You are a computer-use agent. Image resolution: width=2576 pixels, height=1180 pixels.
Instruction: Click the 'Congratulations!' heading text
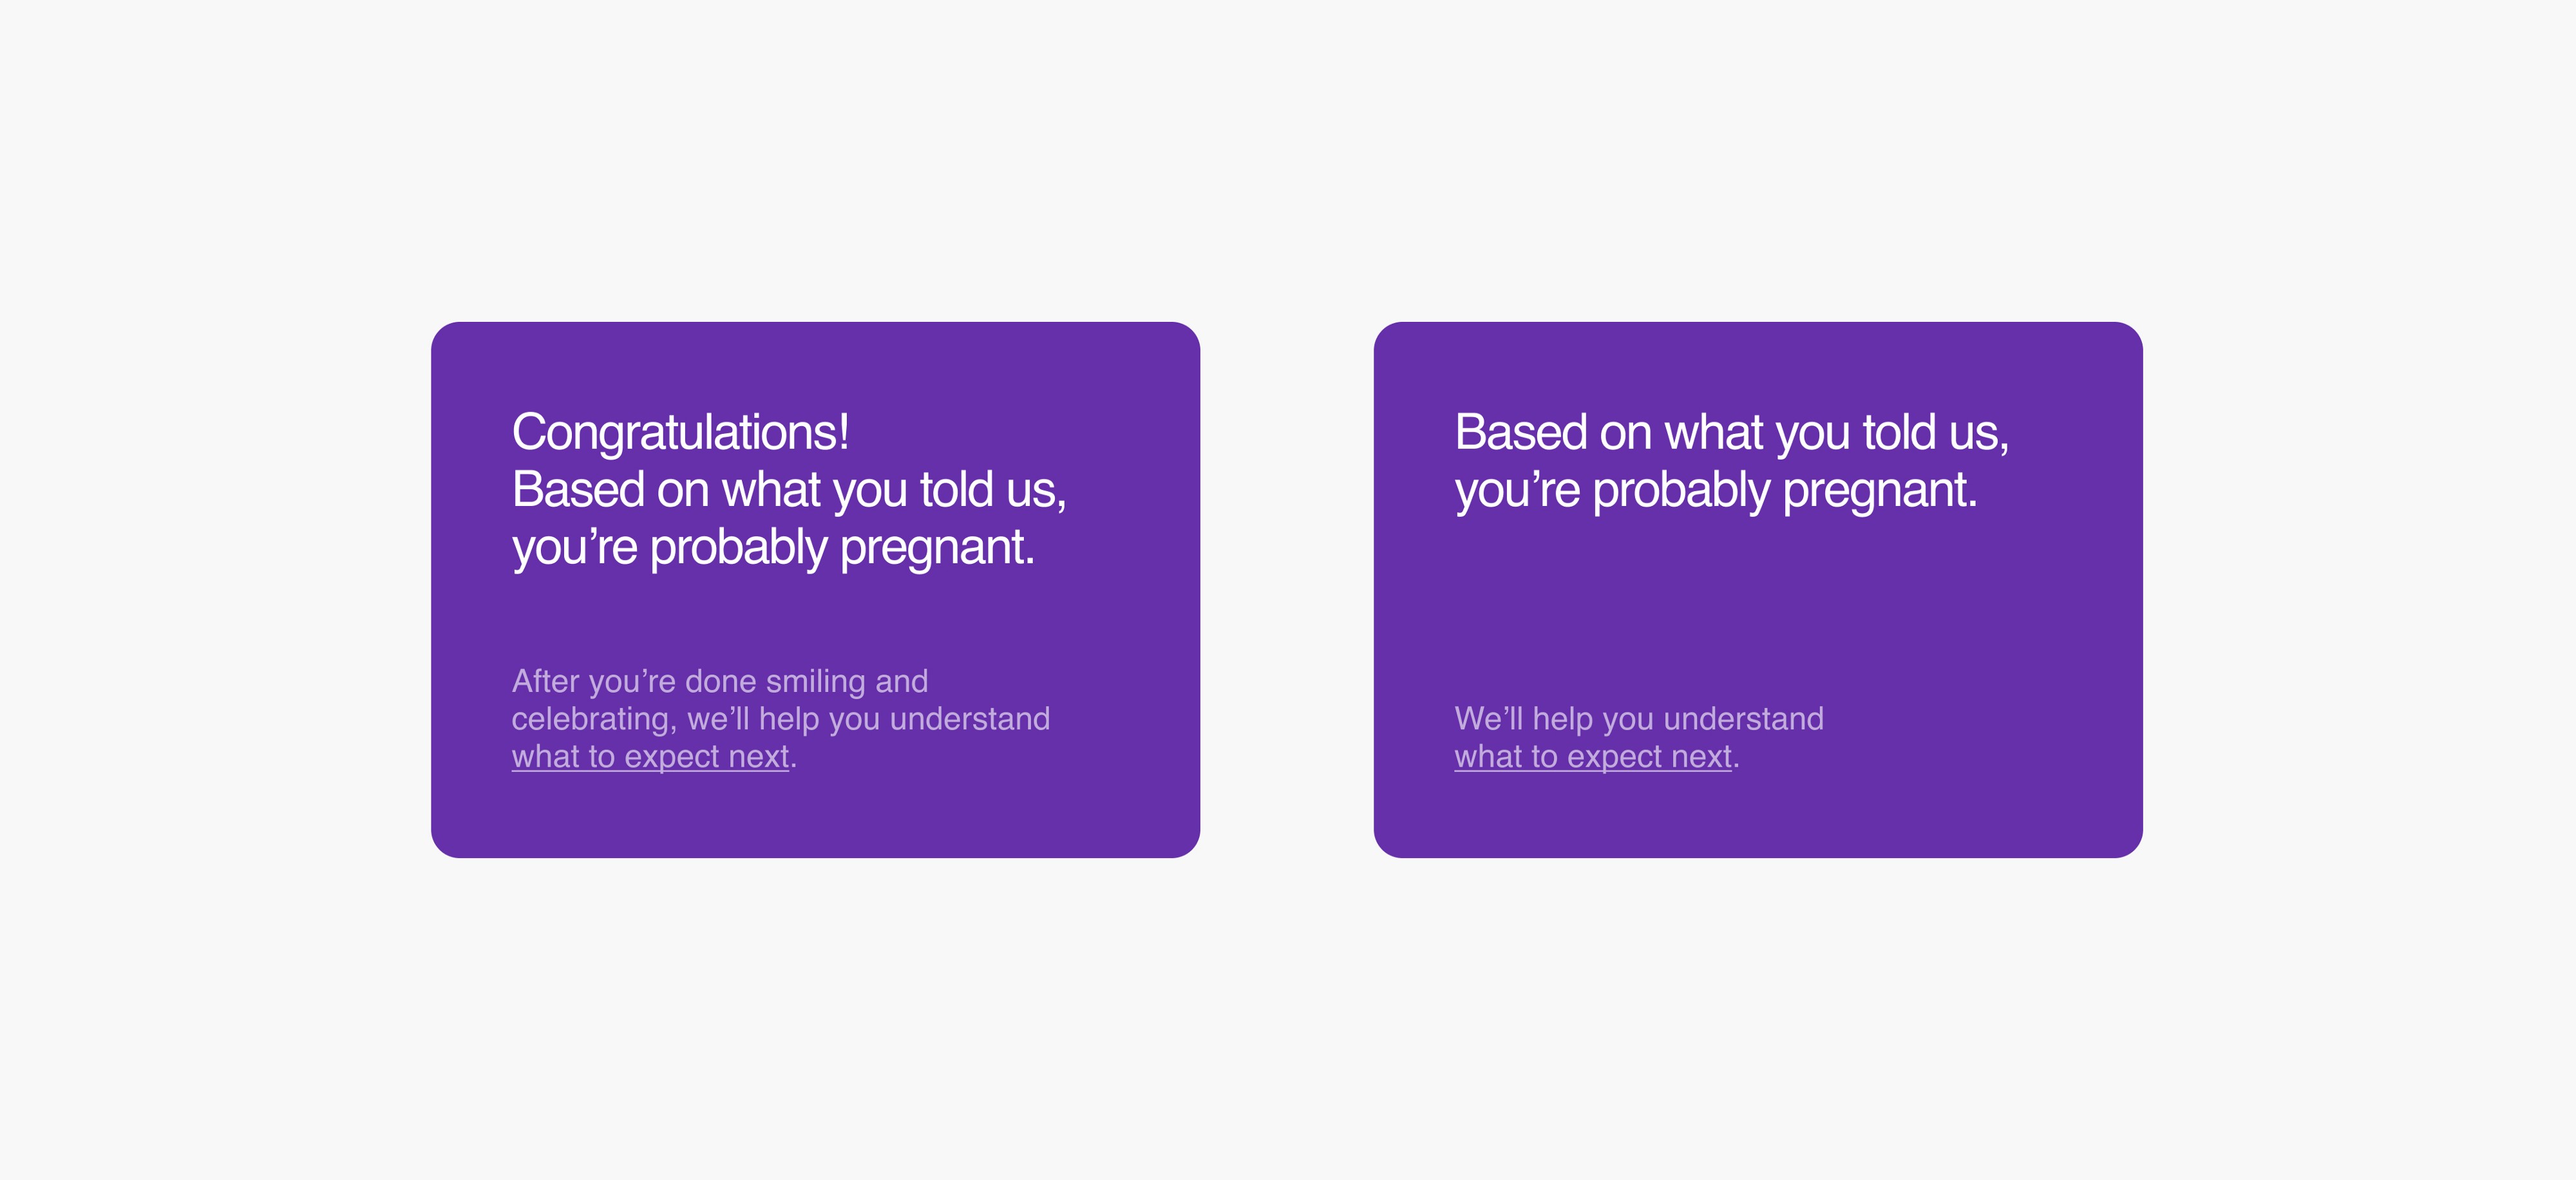[x=681, y=432]
